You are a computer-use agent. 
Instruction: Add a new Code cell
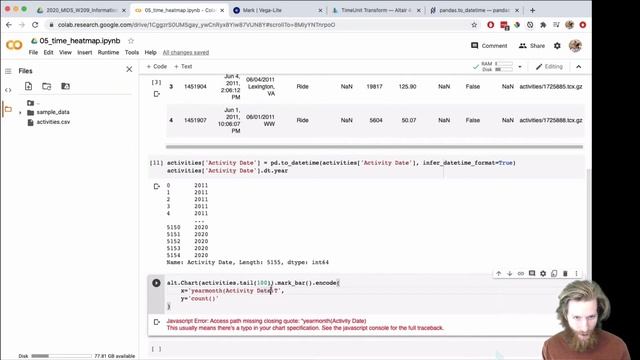(157, 67)
